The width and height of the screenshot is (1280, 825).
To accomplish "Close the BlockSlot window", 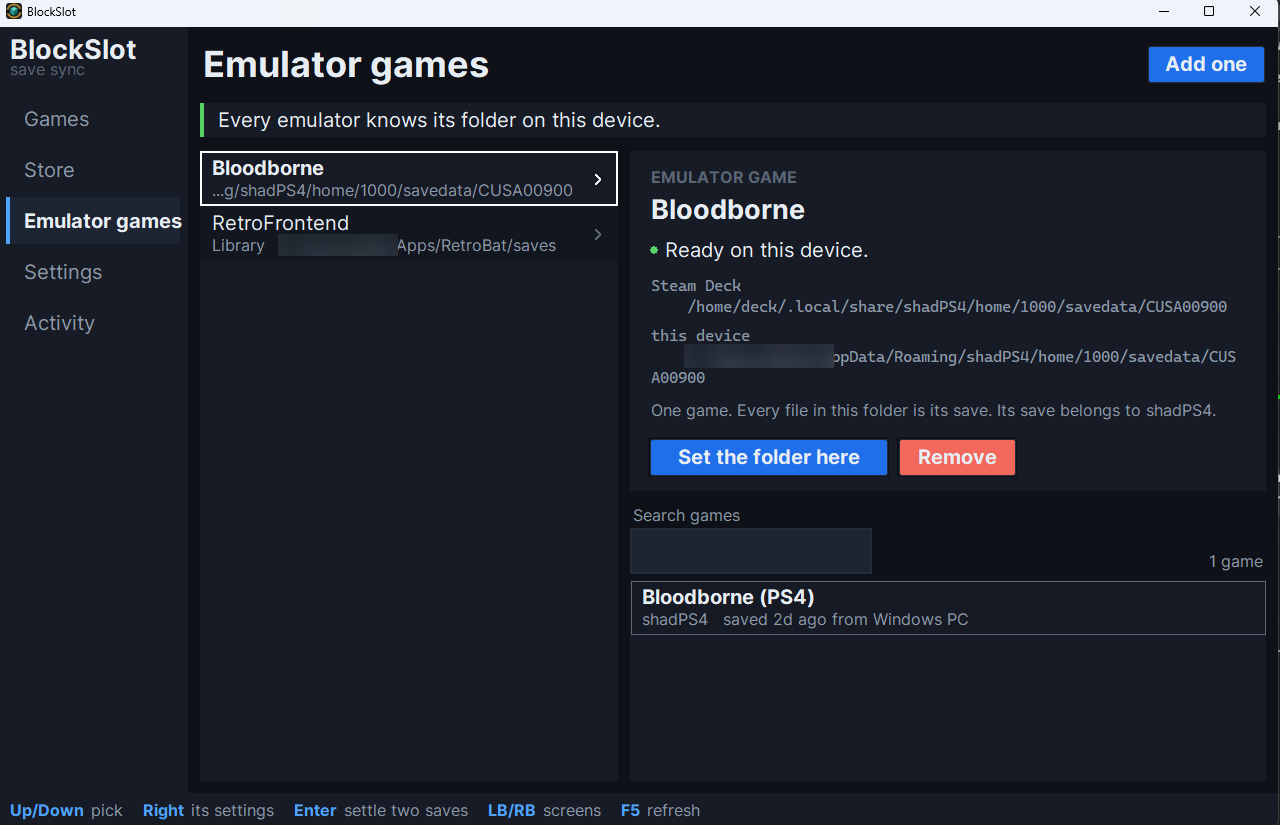I will [x=1256, y=12].
